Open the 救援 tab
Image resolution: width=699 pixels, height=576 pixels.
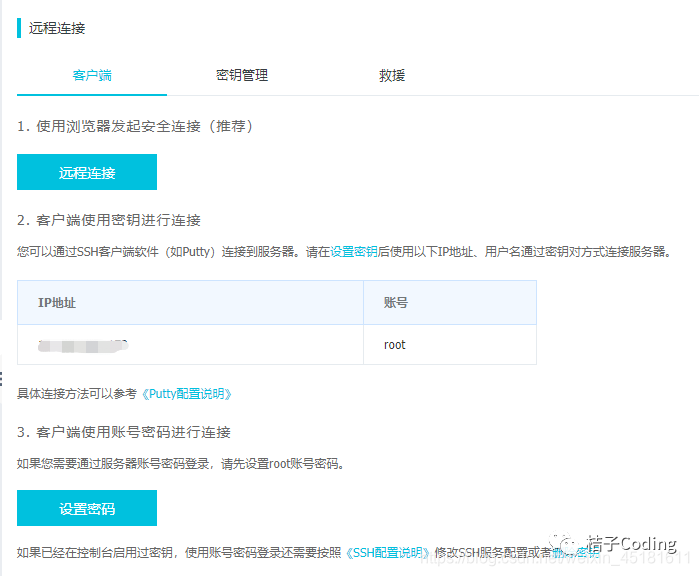tap(392, 75)
